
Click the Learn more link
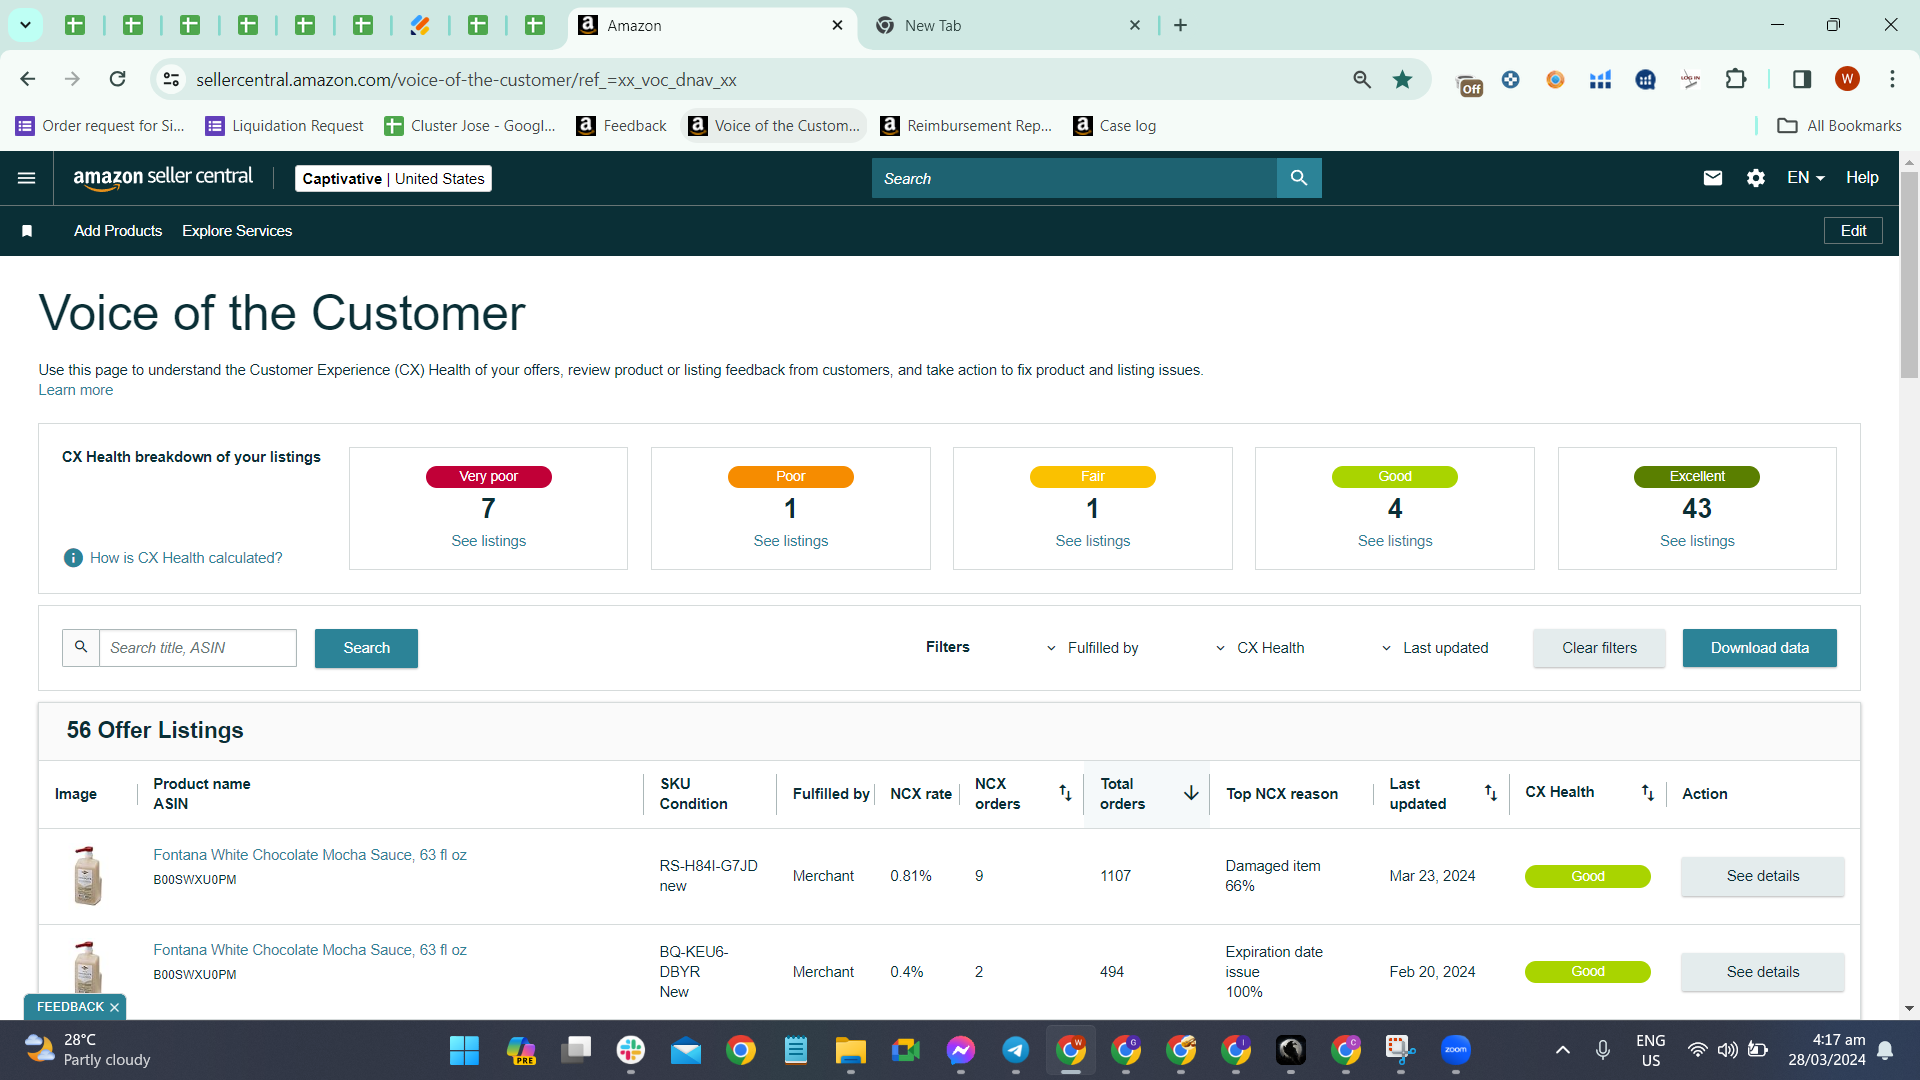[x=76, y=390]
